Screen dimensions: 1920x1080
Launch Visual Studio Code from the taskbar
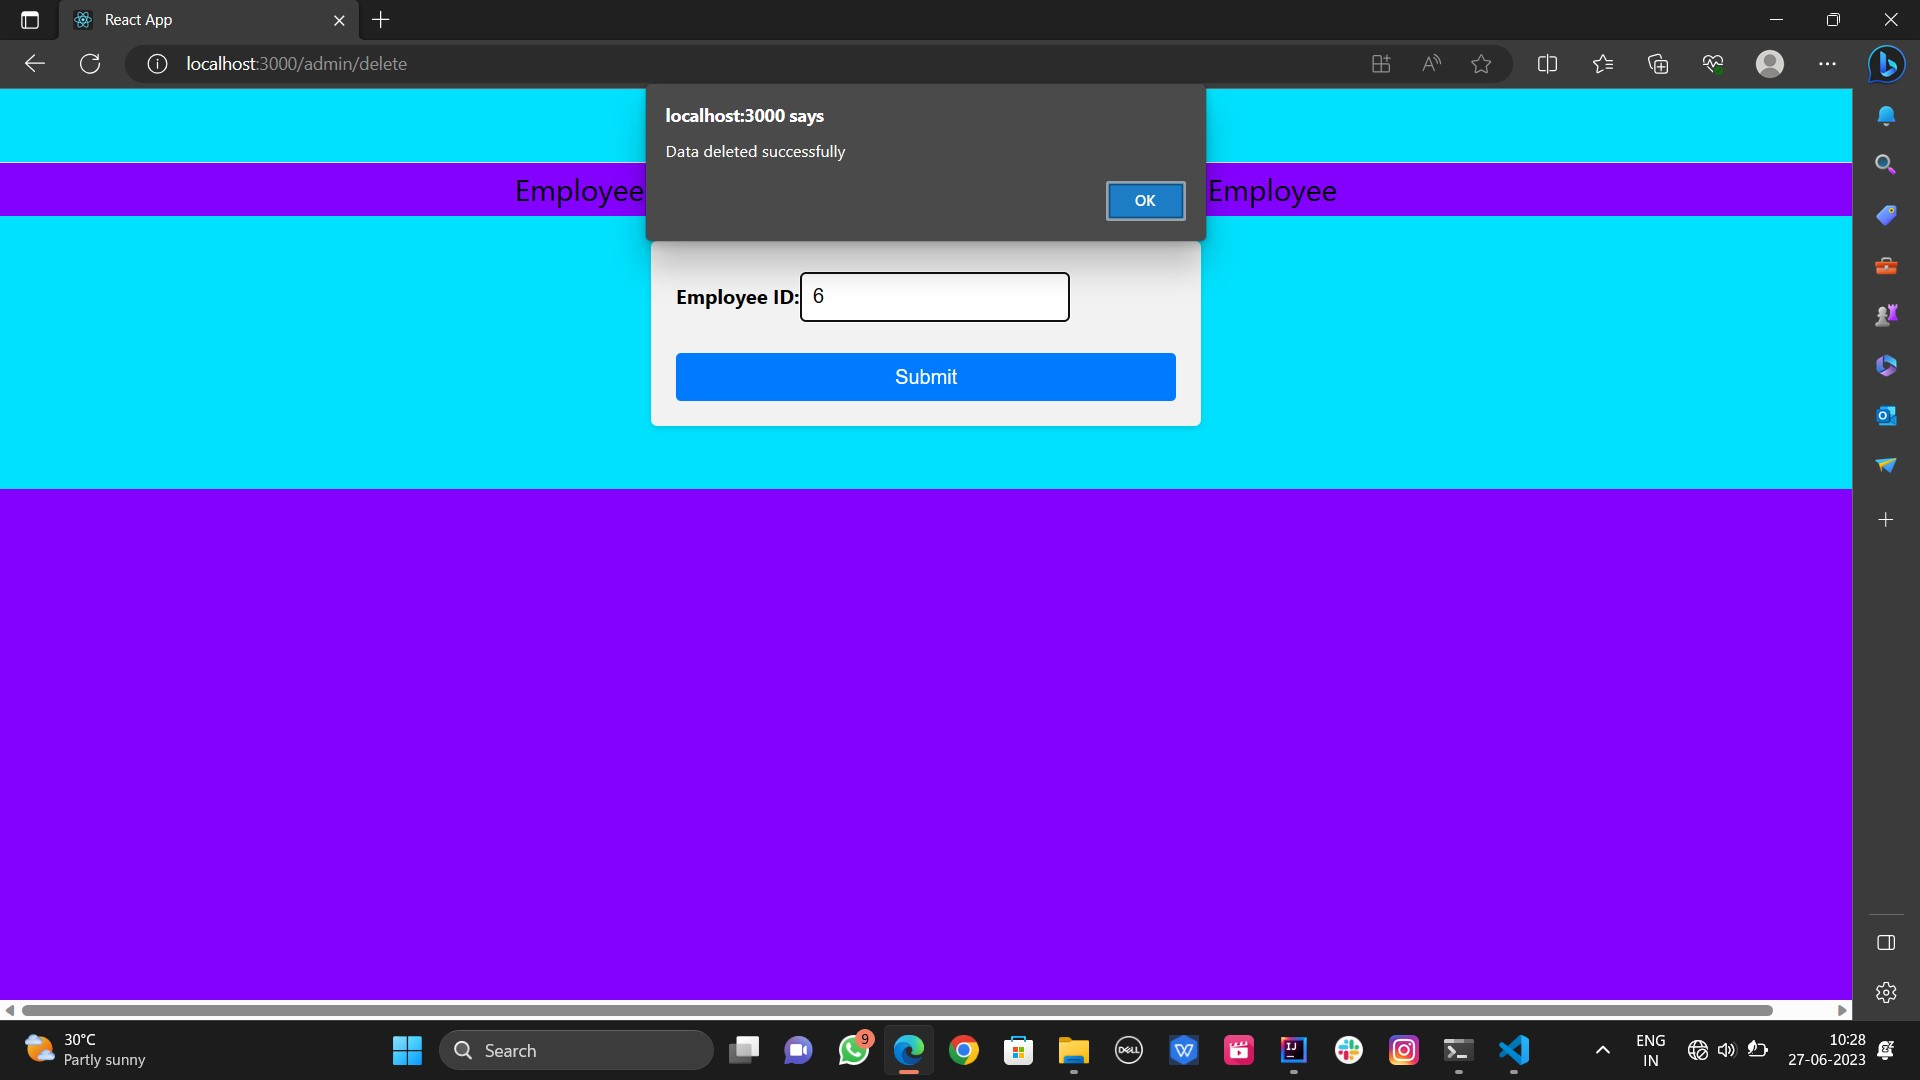(x=1514, y=1050)
